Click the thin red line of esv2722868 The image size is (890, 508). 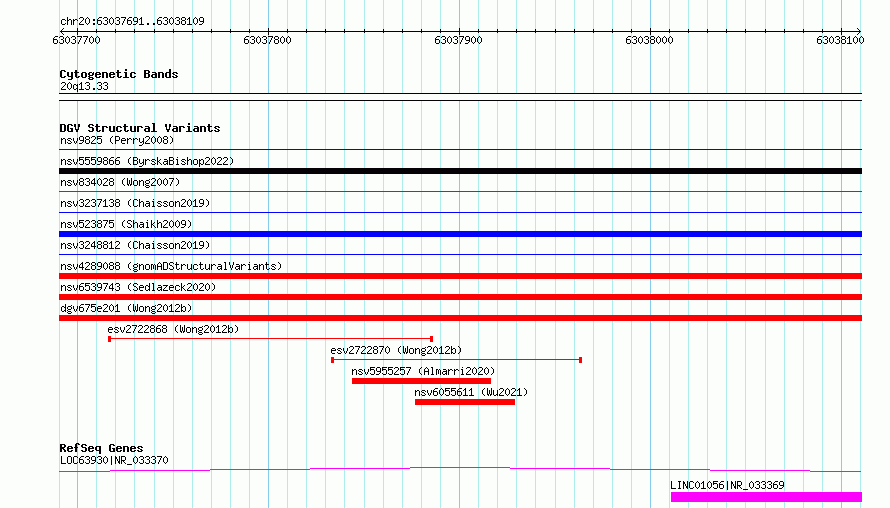click(270, 339)
